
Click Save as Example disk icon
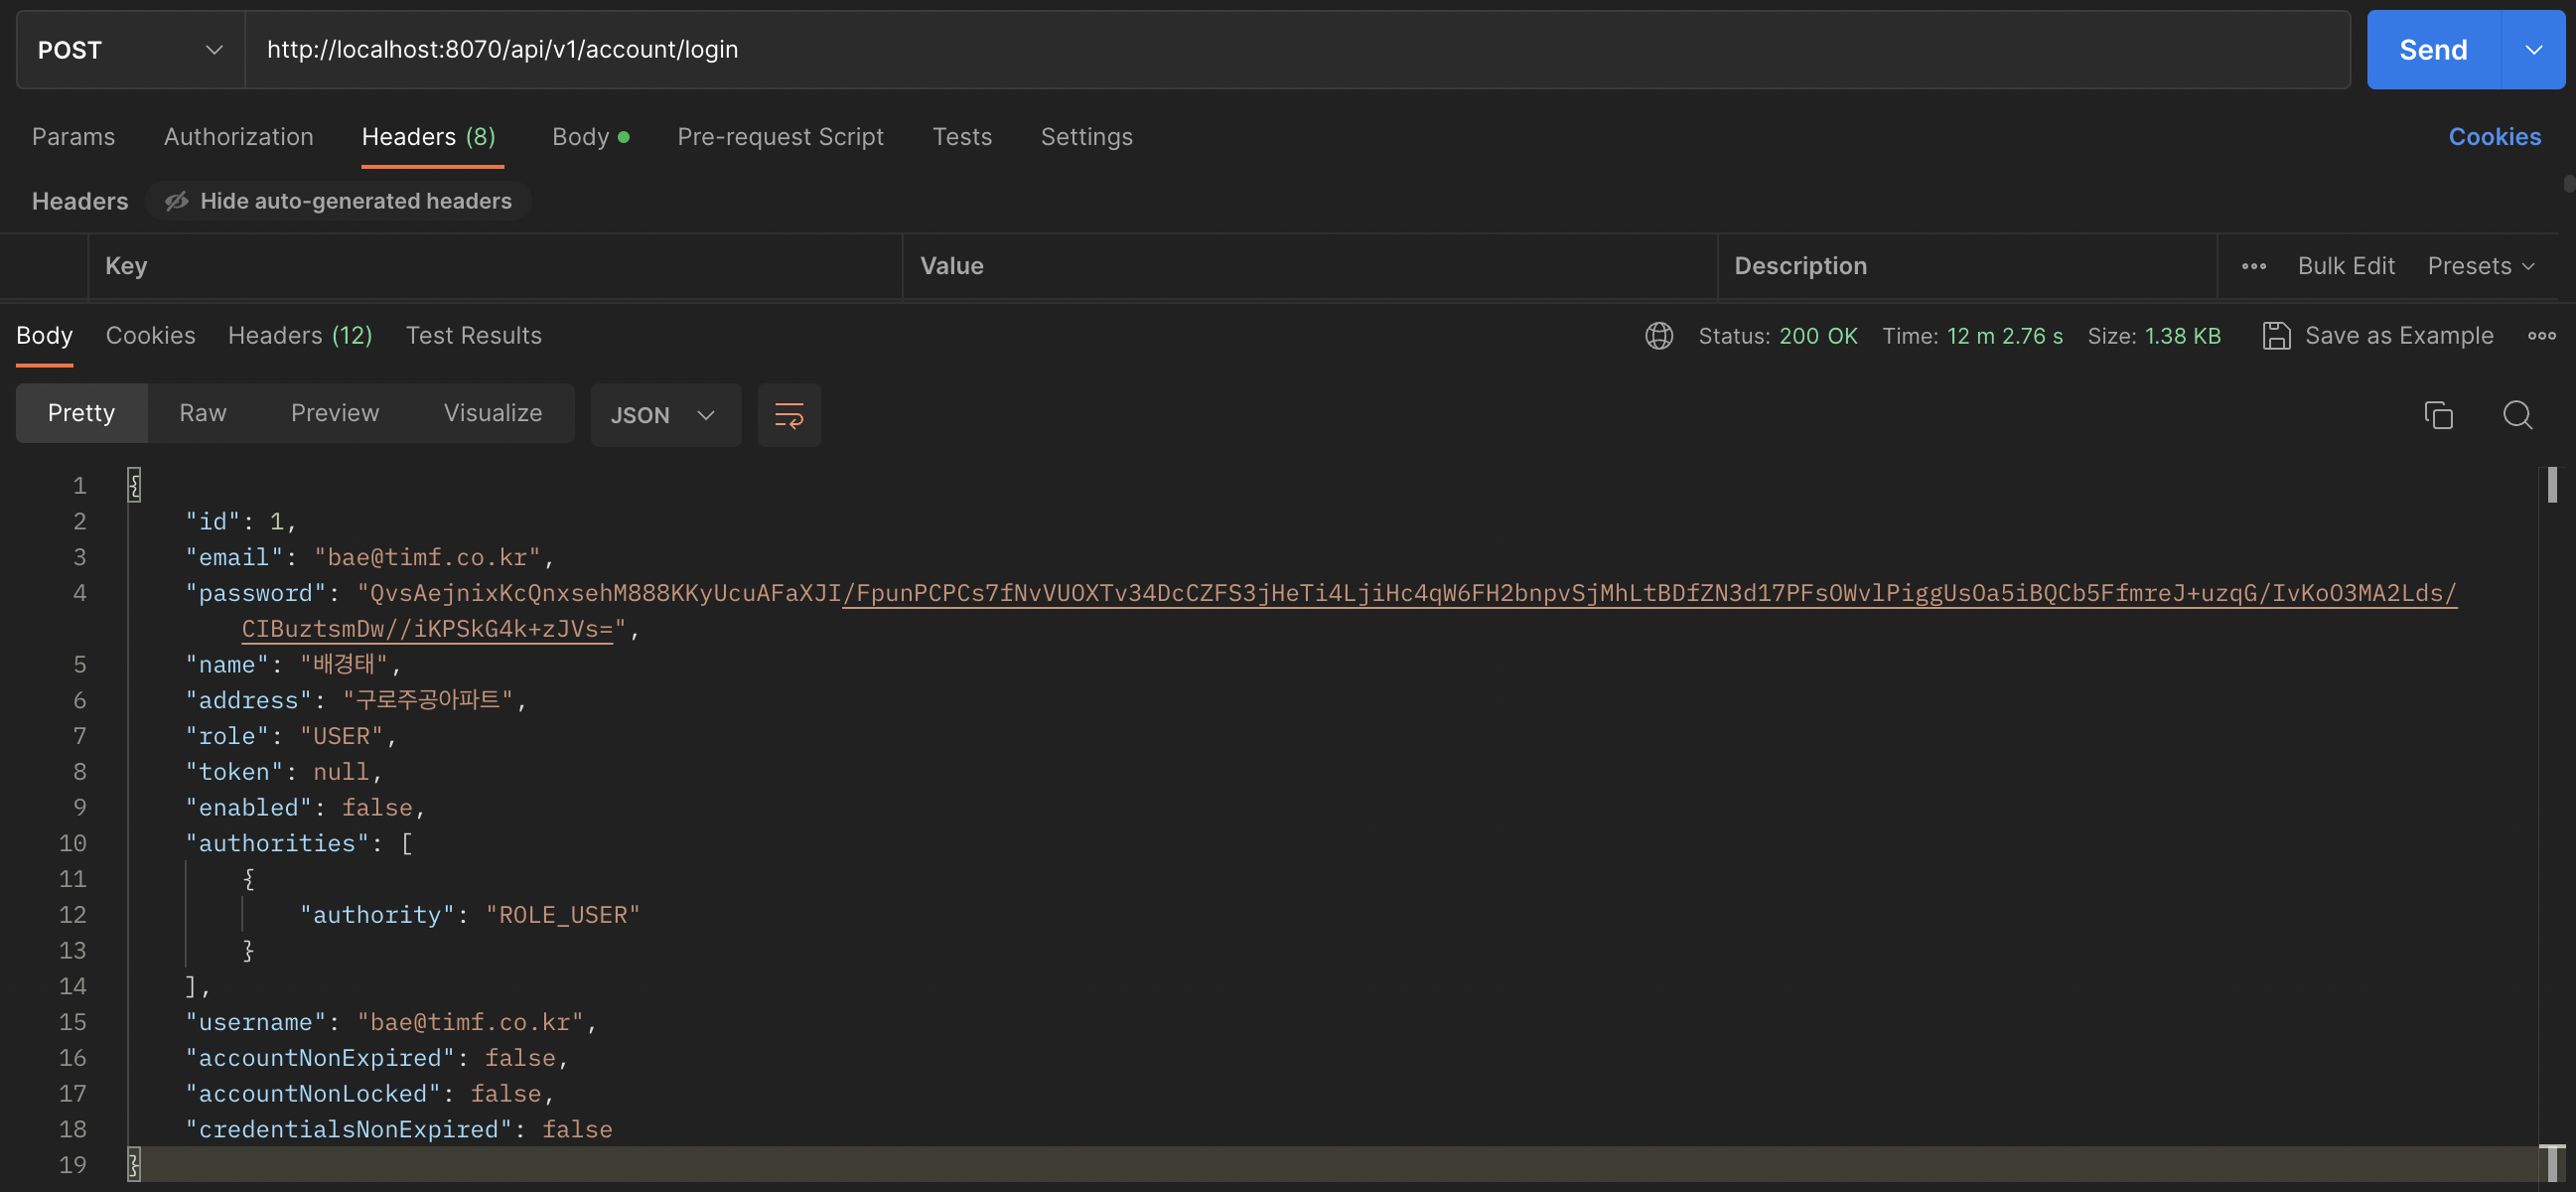[2276, 336]
